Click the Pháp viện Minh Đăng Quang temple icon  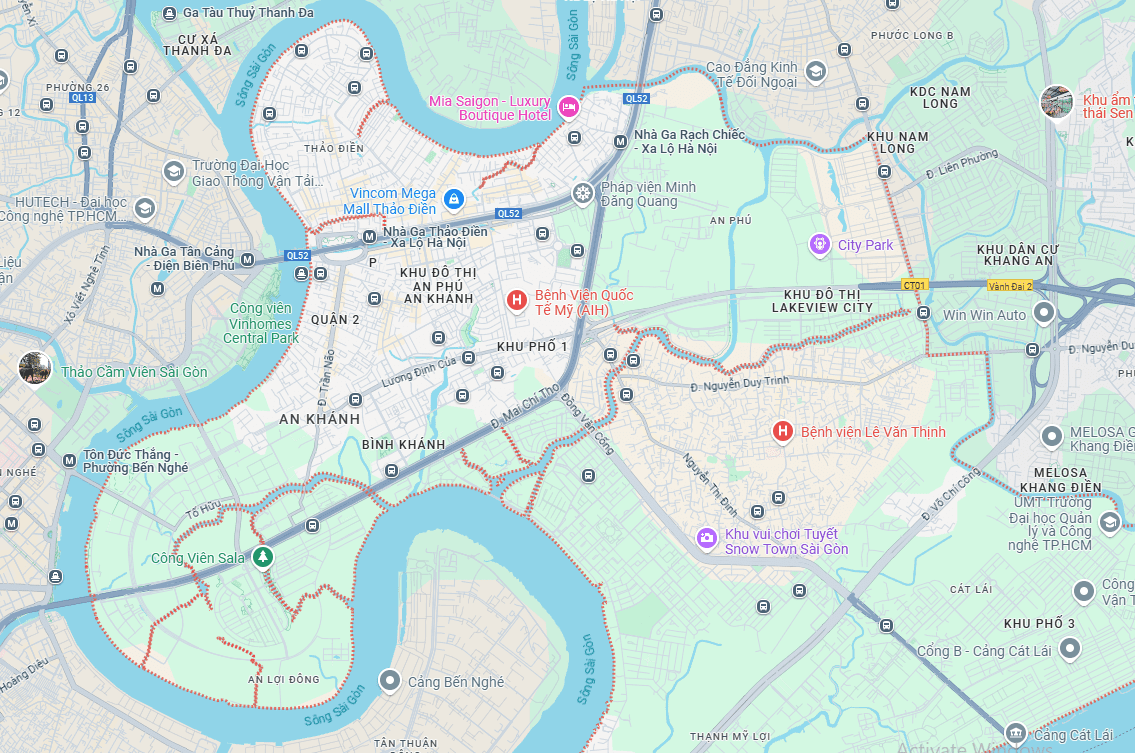click(583, 193)
